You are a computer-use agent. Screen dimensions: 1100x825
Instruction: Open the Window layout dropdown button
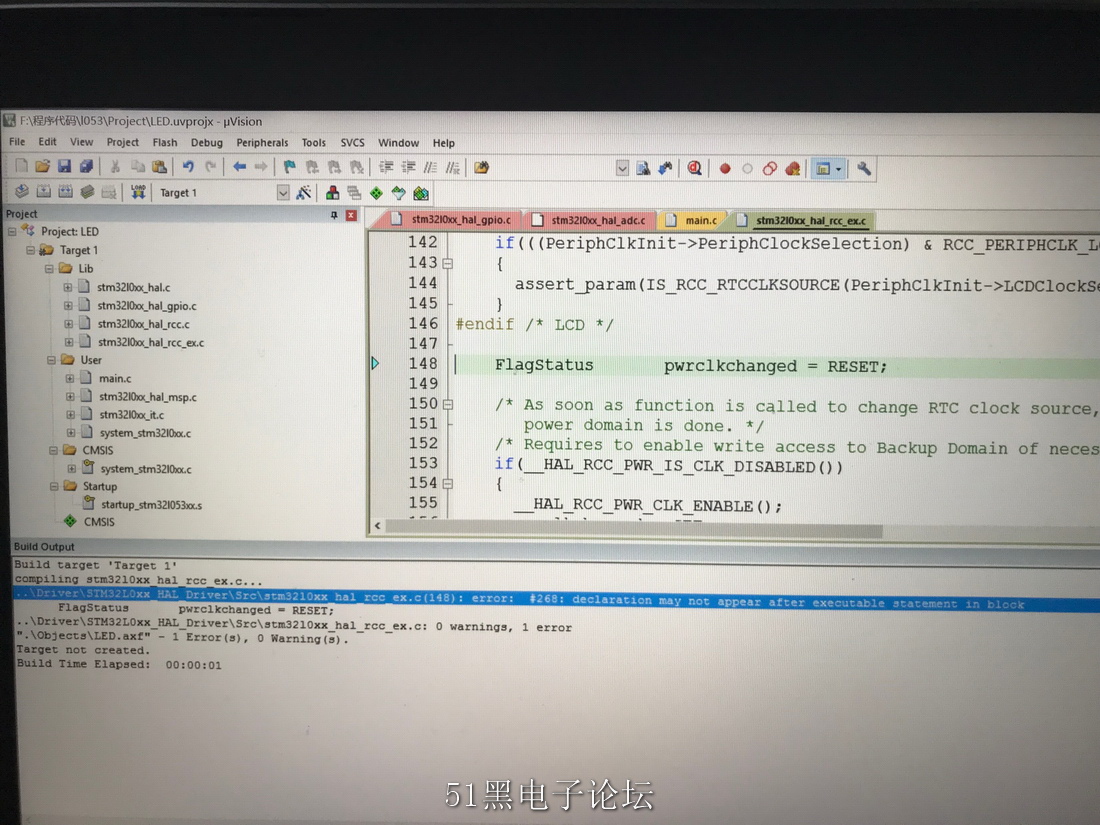(x=828, y=169)
